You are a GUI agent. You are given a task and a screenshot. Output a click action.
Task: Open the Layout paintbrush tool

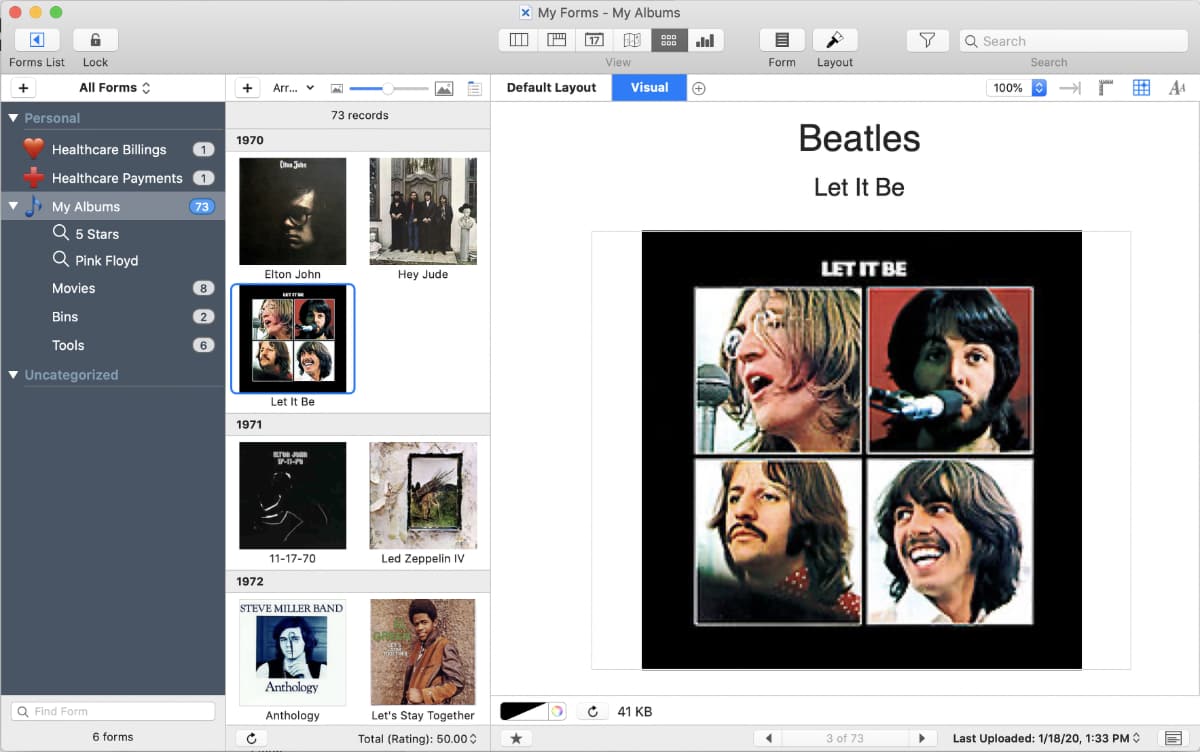(x=834, y=40)
